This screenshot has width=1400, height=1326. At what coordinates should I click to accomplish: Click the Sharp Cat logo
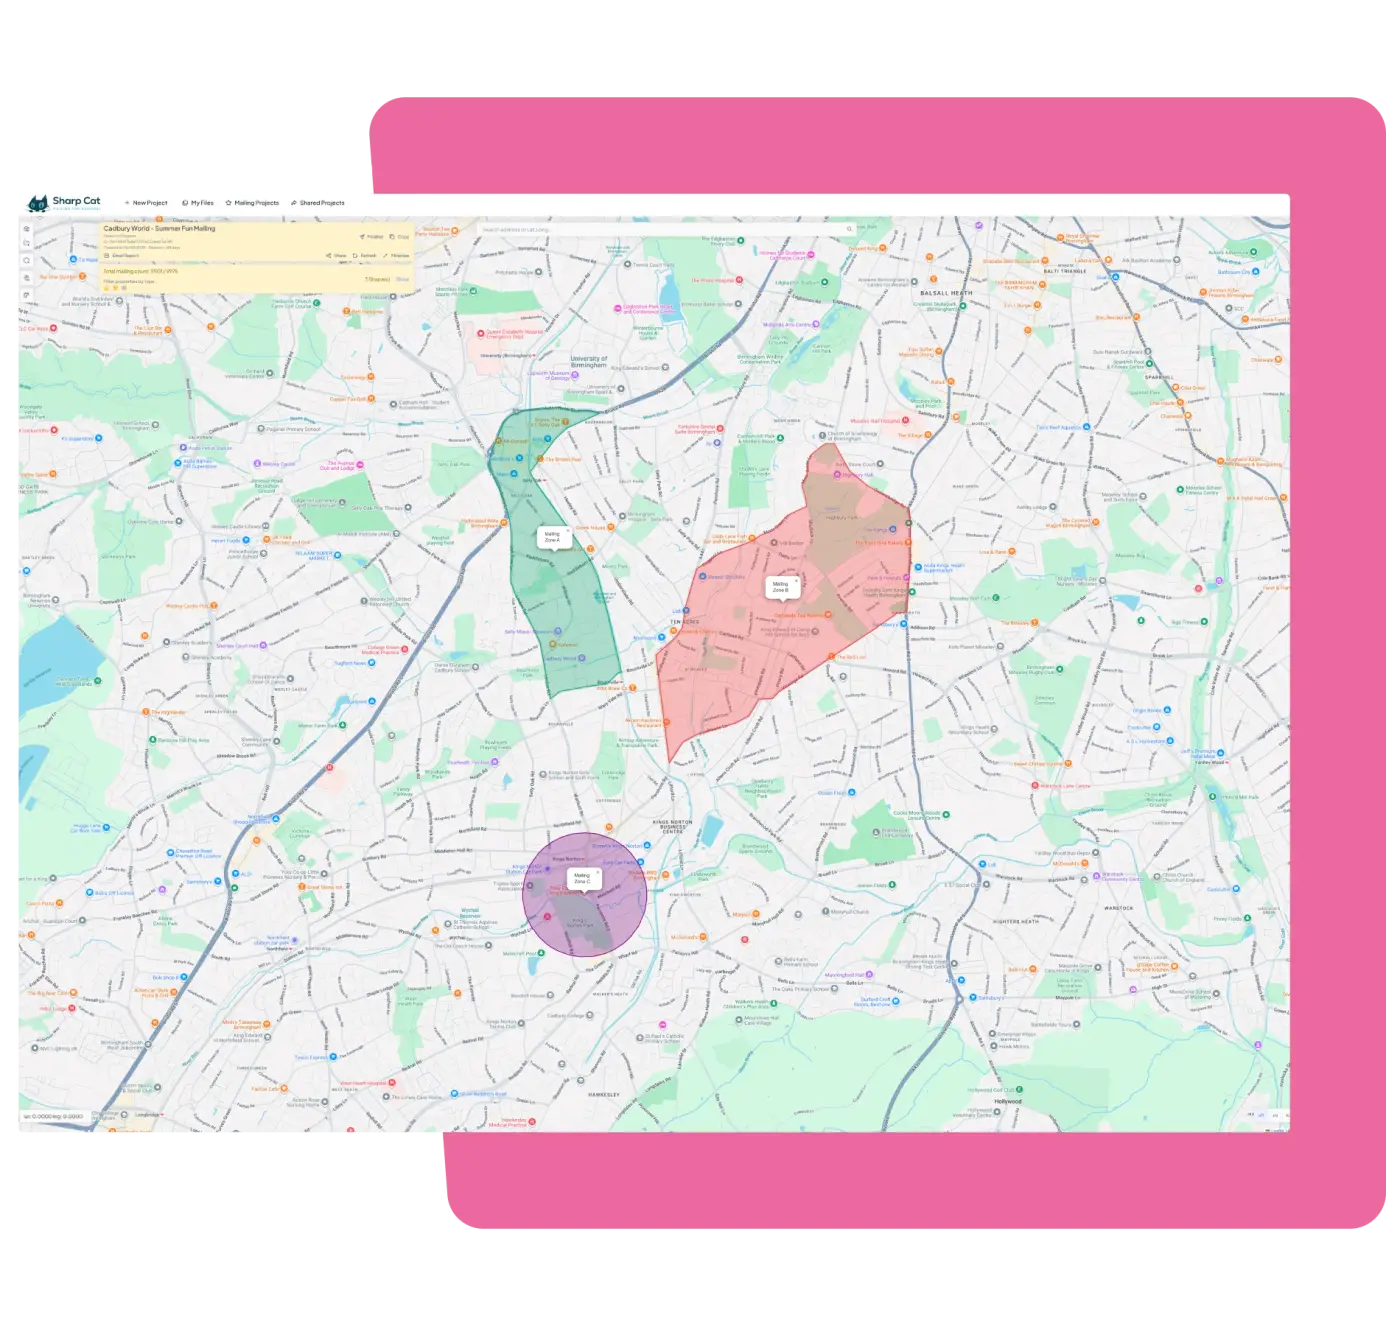coord(64,203)
